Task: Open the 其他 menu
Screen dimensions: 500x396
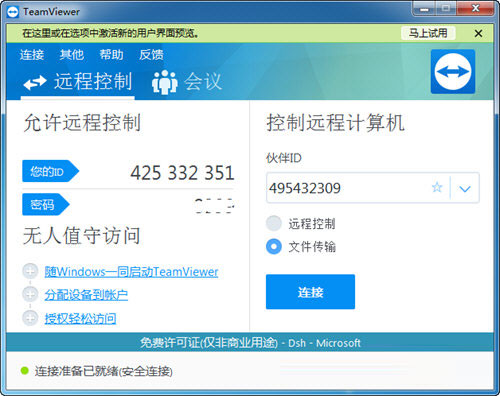Action: tap(71, 55)
